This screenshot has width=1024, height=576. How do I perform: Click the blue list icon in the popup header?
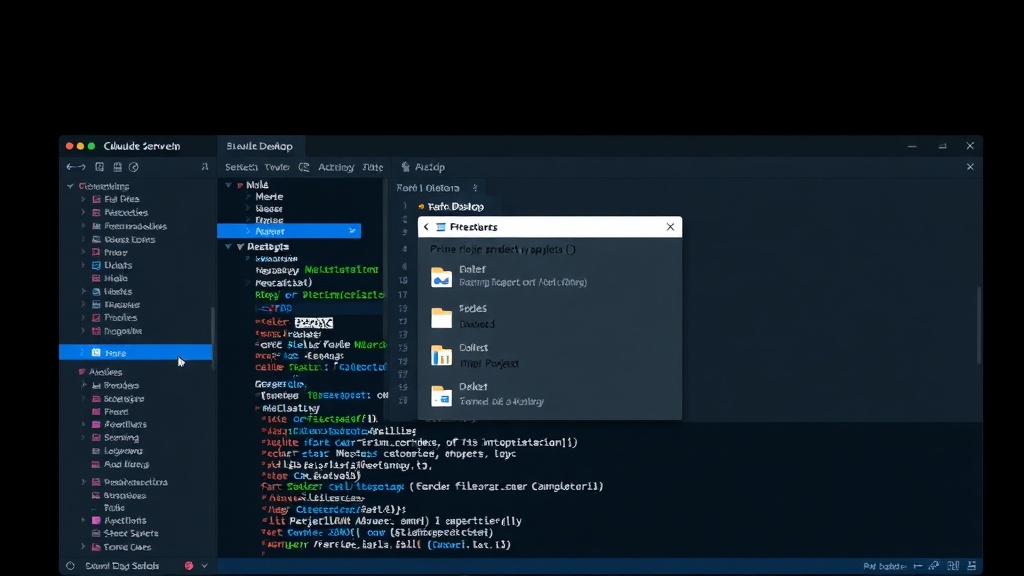click(x=441, y=227)
